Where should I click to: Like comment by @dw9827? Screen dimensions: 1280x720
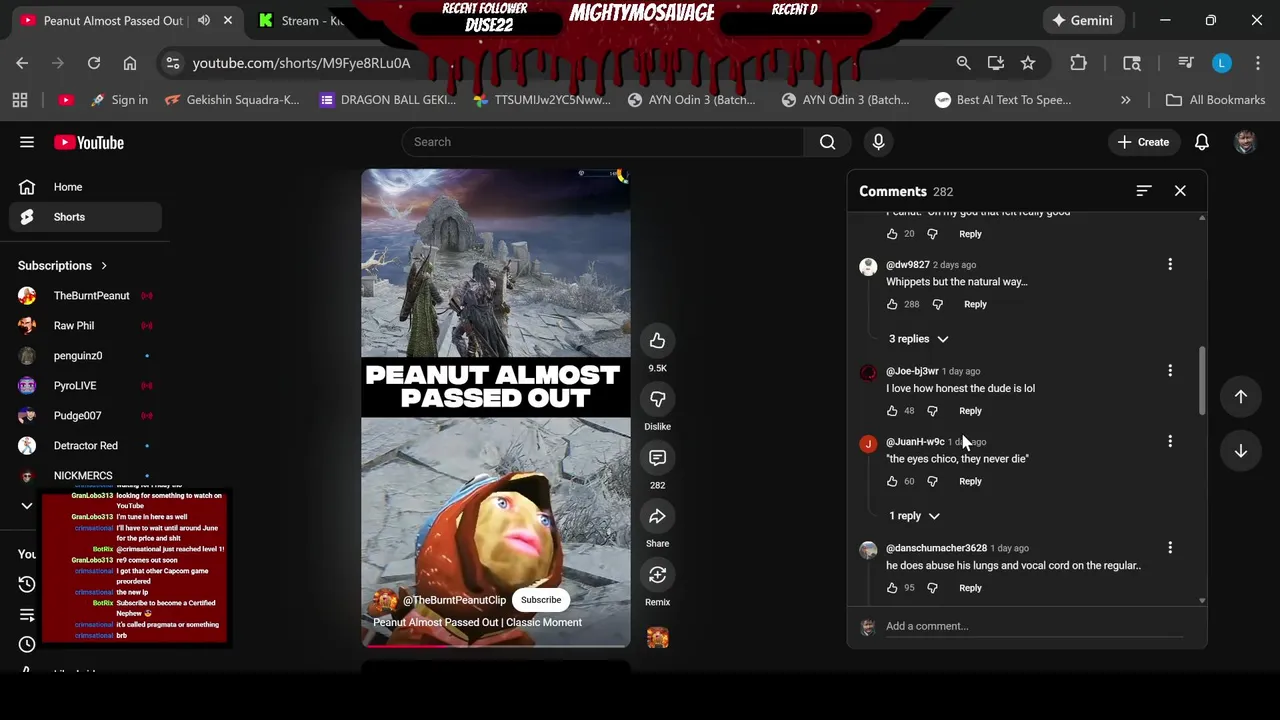pos(892,304)
